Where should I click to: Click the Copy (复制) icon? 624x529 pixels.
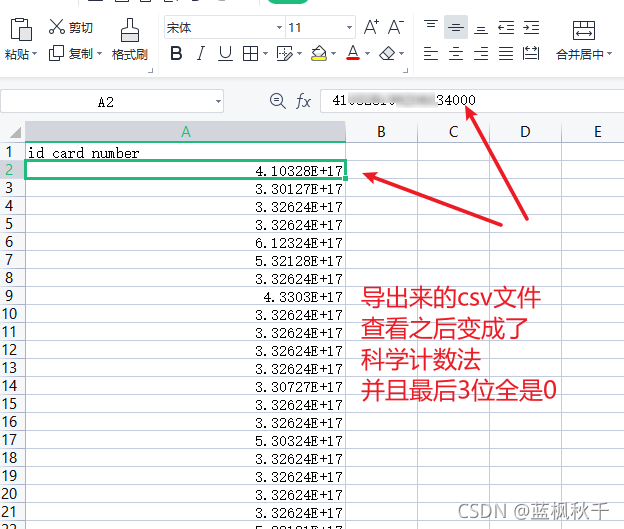coord(56,53)
